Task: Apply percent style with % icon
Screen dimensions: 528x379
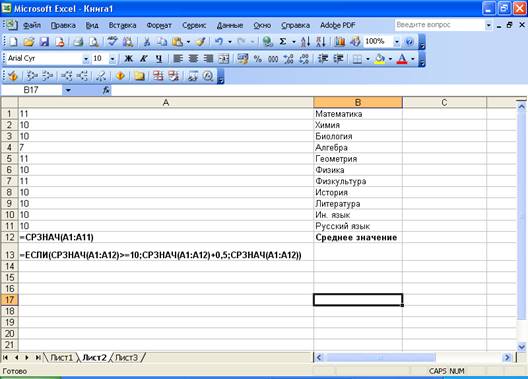Action: 258,59
